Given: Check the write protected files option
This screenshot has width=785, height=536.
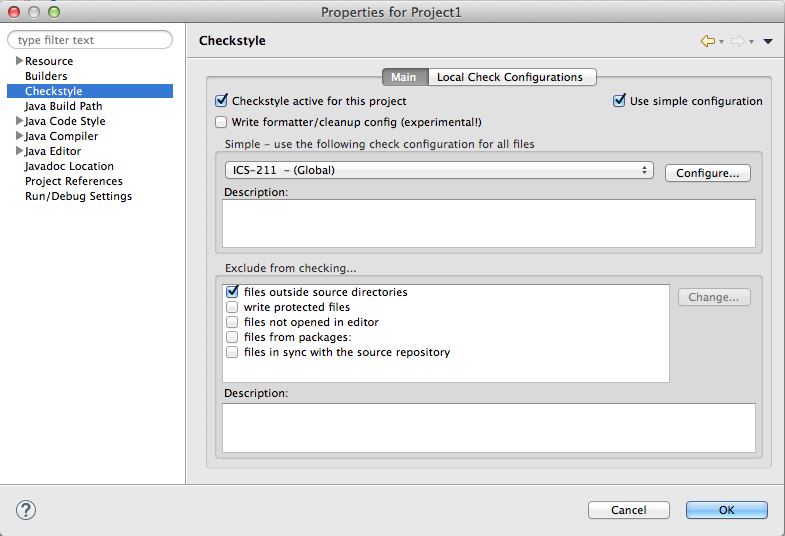Looking at the screenshot, I should pyautogui.click(x=232, y=307).
